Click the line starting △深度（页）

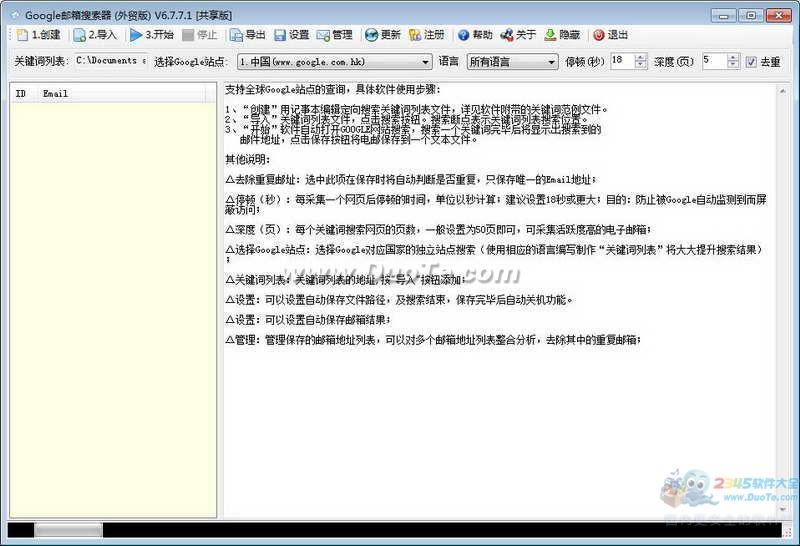click(438, 230)
